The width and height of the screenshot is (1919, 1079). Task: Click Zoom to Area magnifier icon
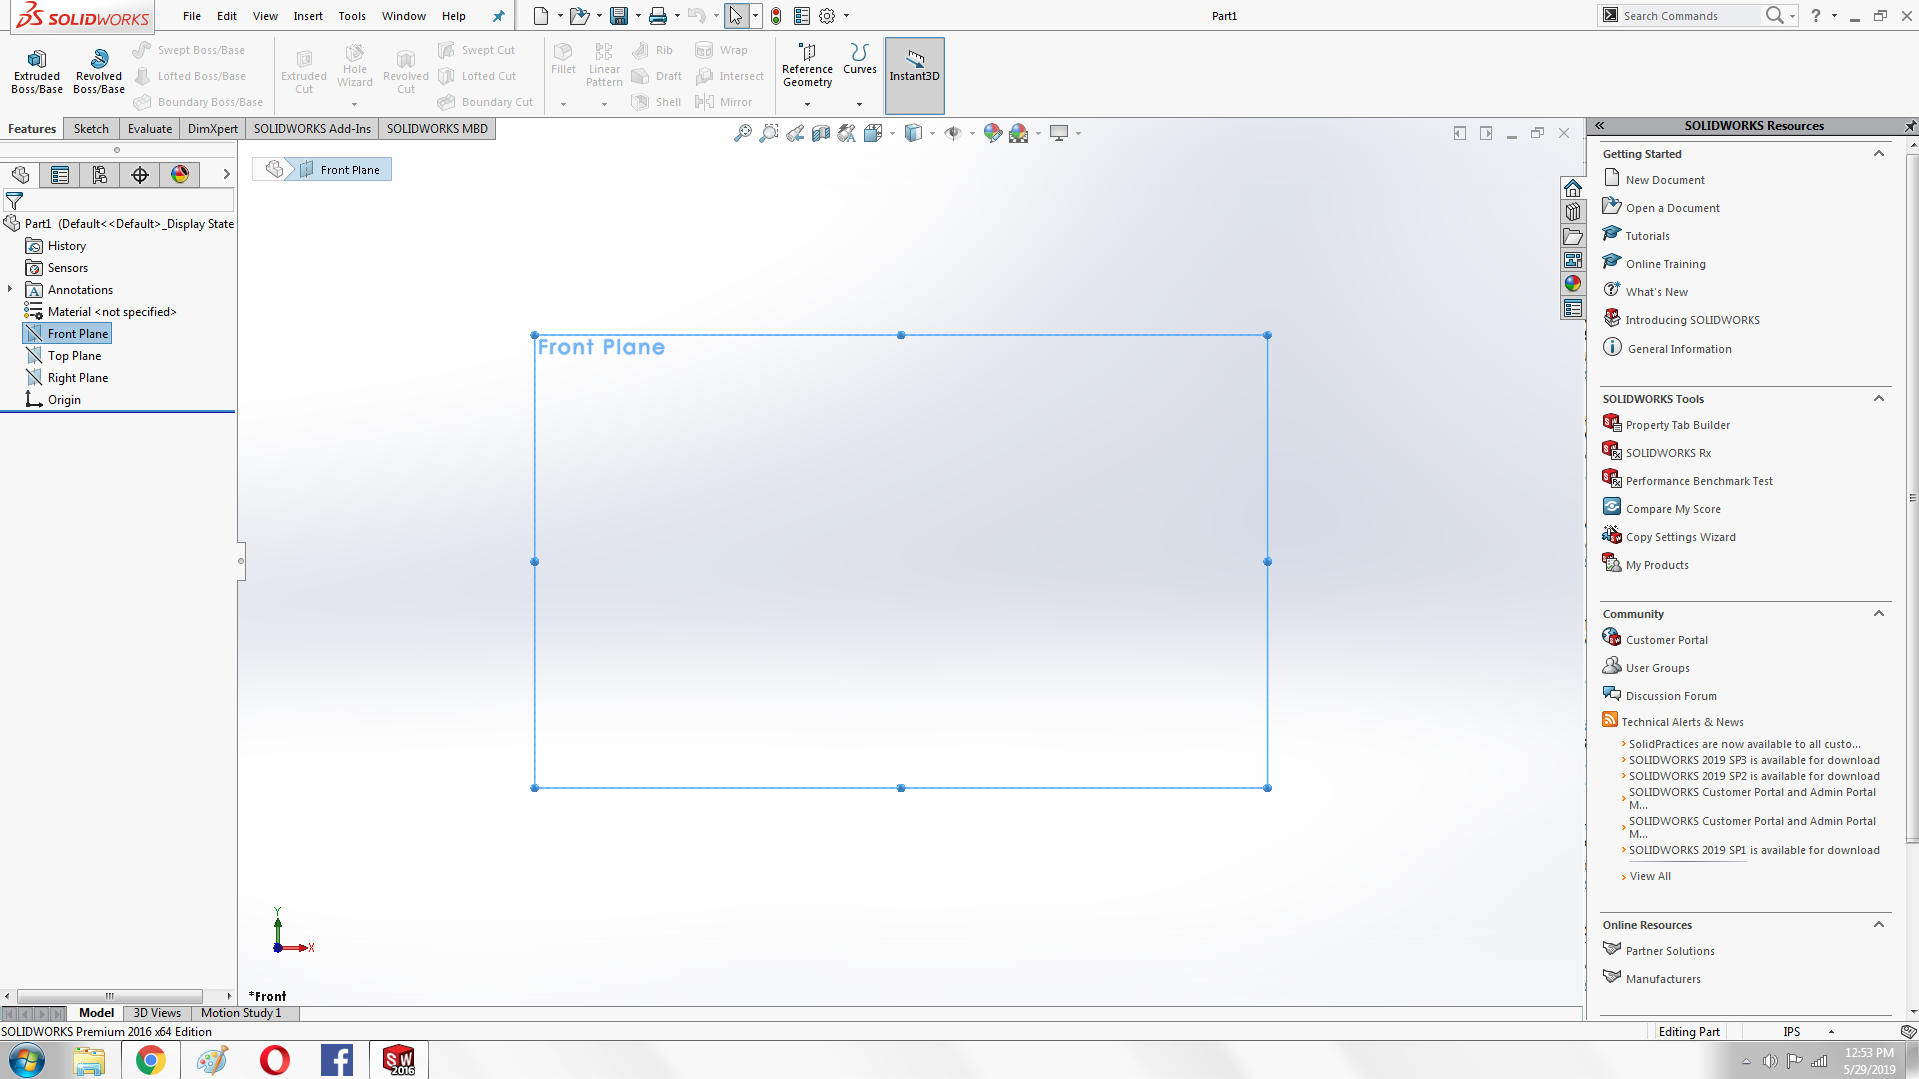click(769, 133)
